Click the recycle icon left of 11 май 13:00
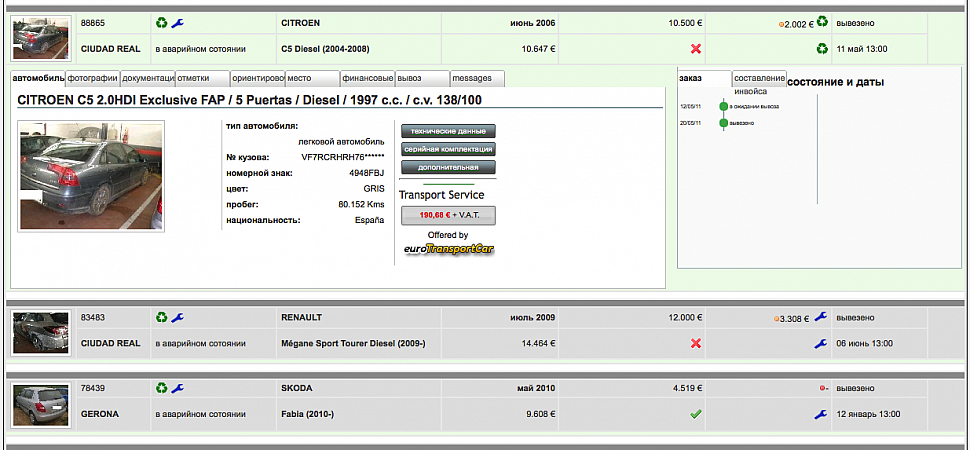Viewport: 970px width, 450px height. coord(822,48)
